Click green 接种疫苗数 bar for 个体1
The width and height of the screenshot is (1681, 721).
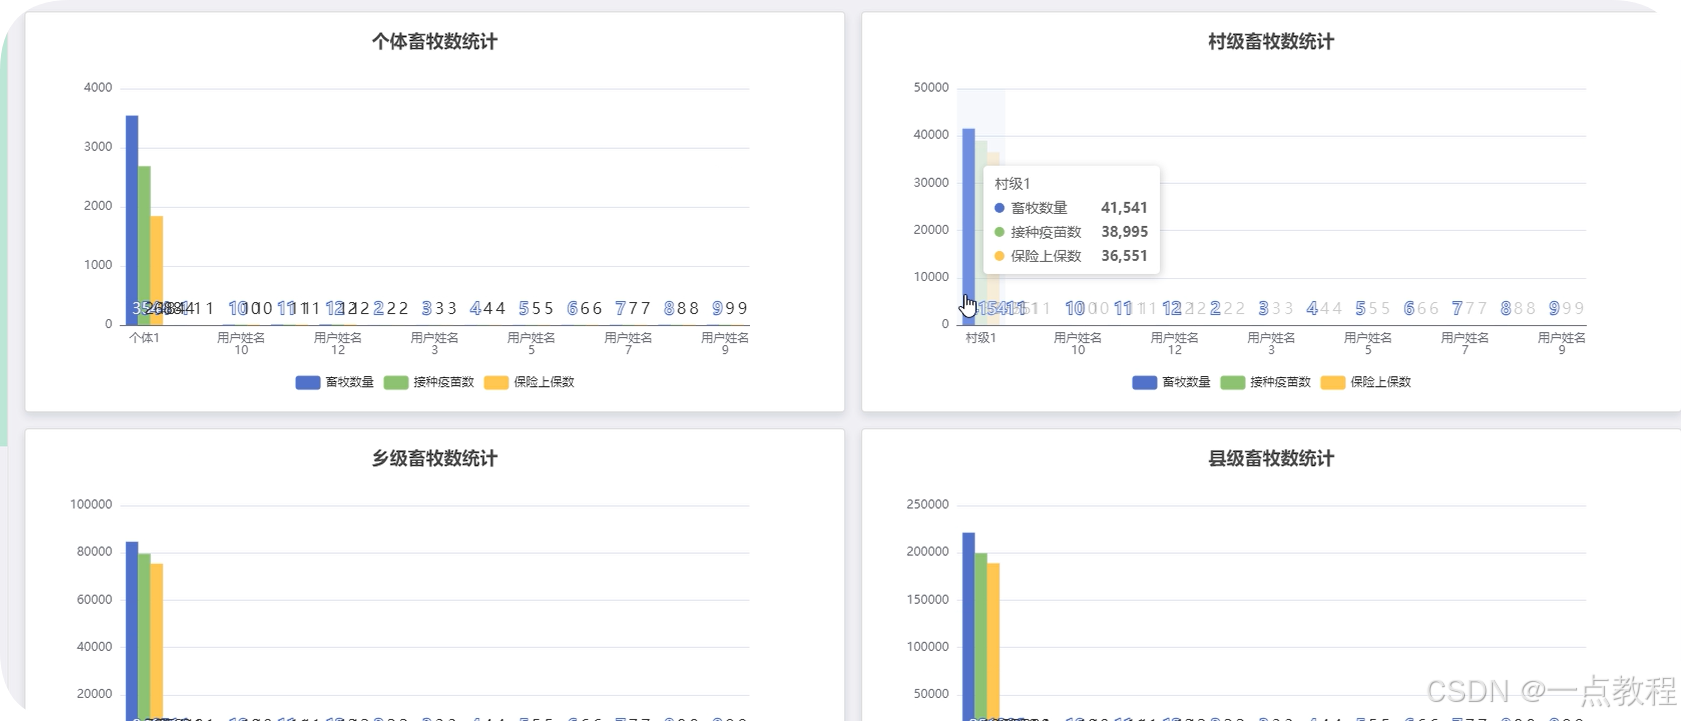144,245
